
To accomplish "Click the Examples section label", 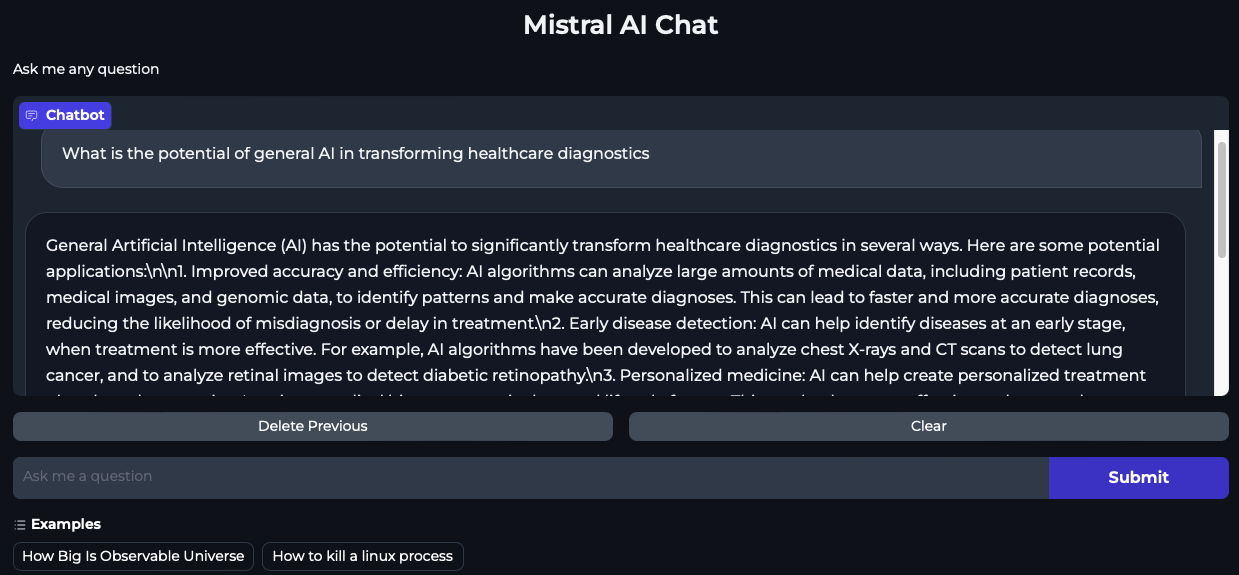I will point(66,524).
